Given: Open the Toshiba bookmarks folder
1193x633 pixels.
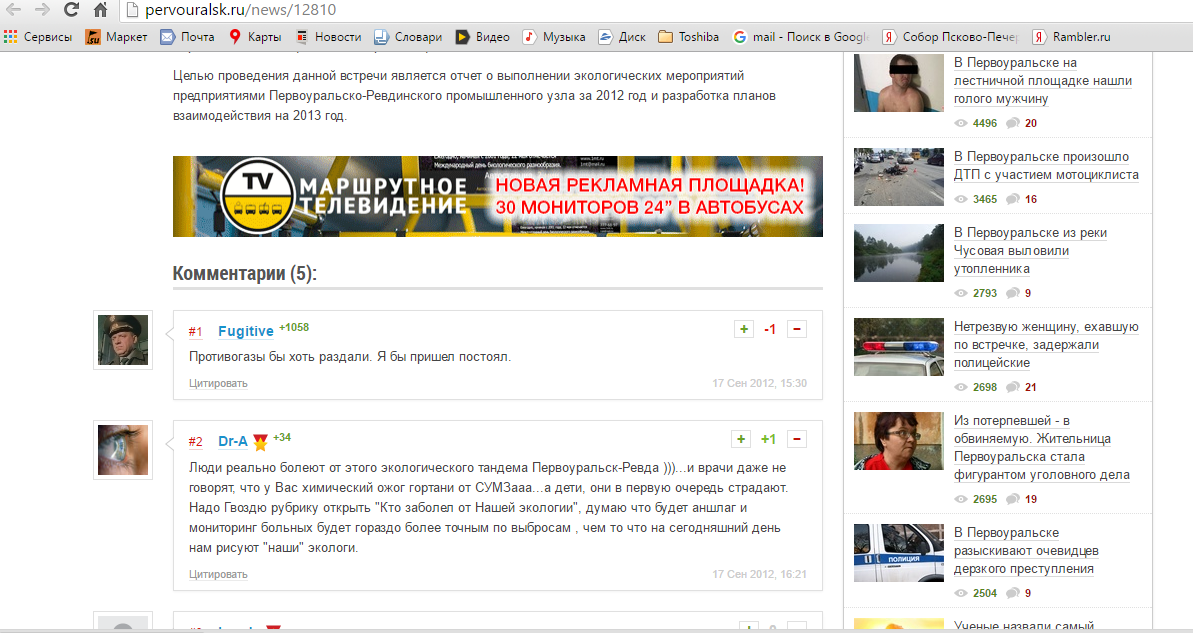Looking at the screenshot, I should (689, 37).
